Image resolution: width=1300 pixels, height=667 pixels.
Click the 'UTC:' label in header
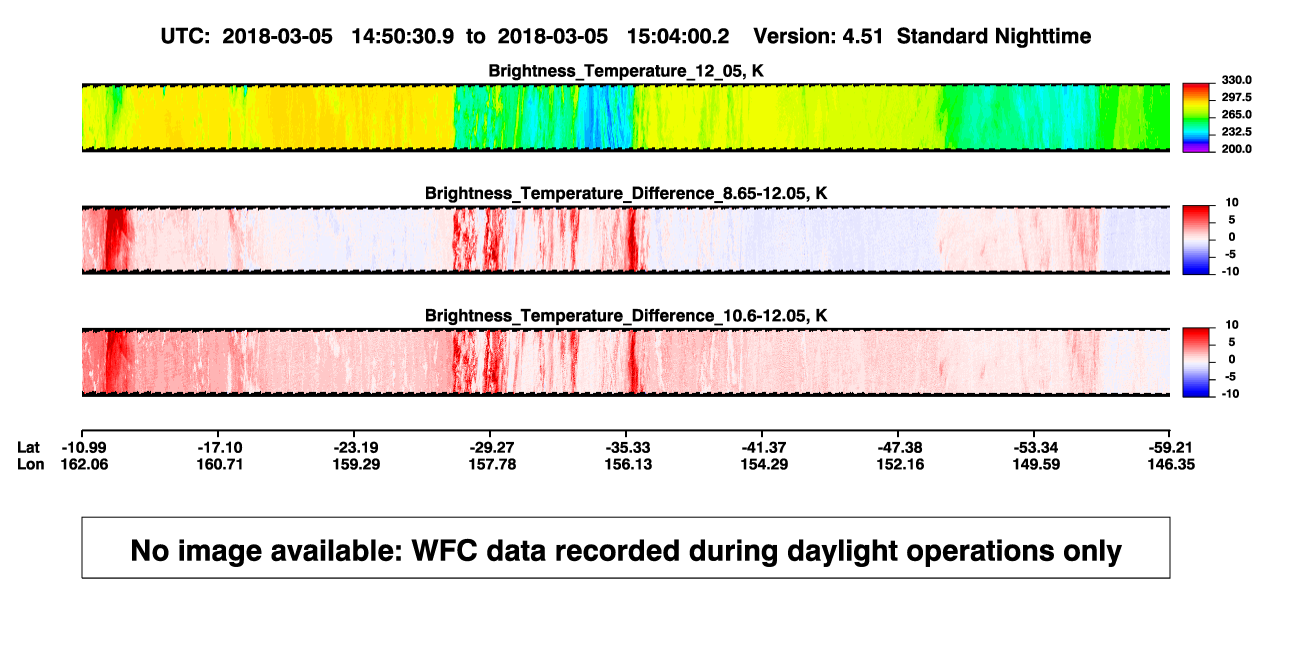184,36
